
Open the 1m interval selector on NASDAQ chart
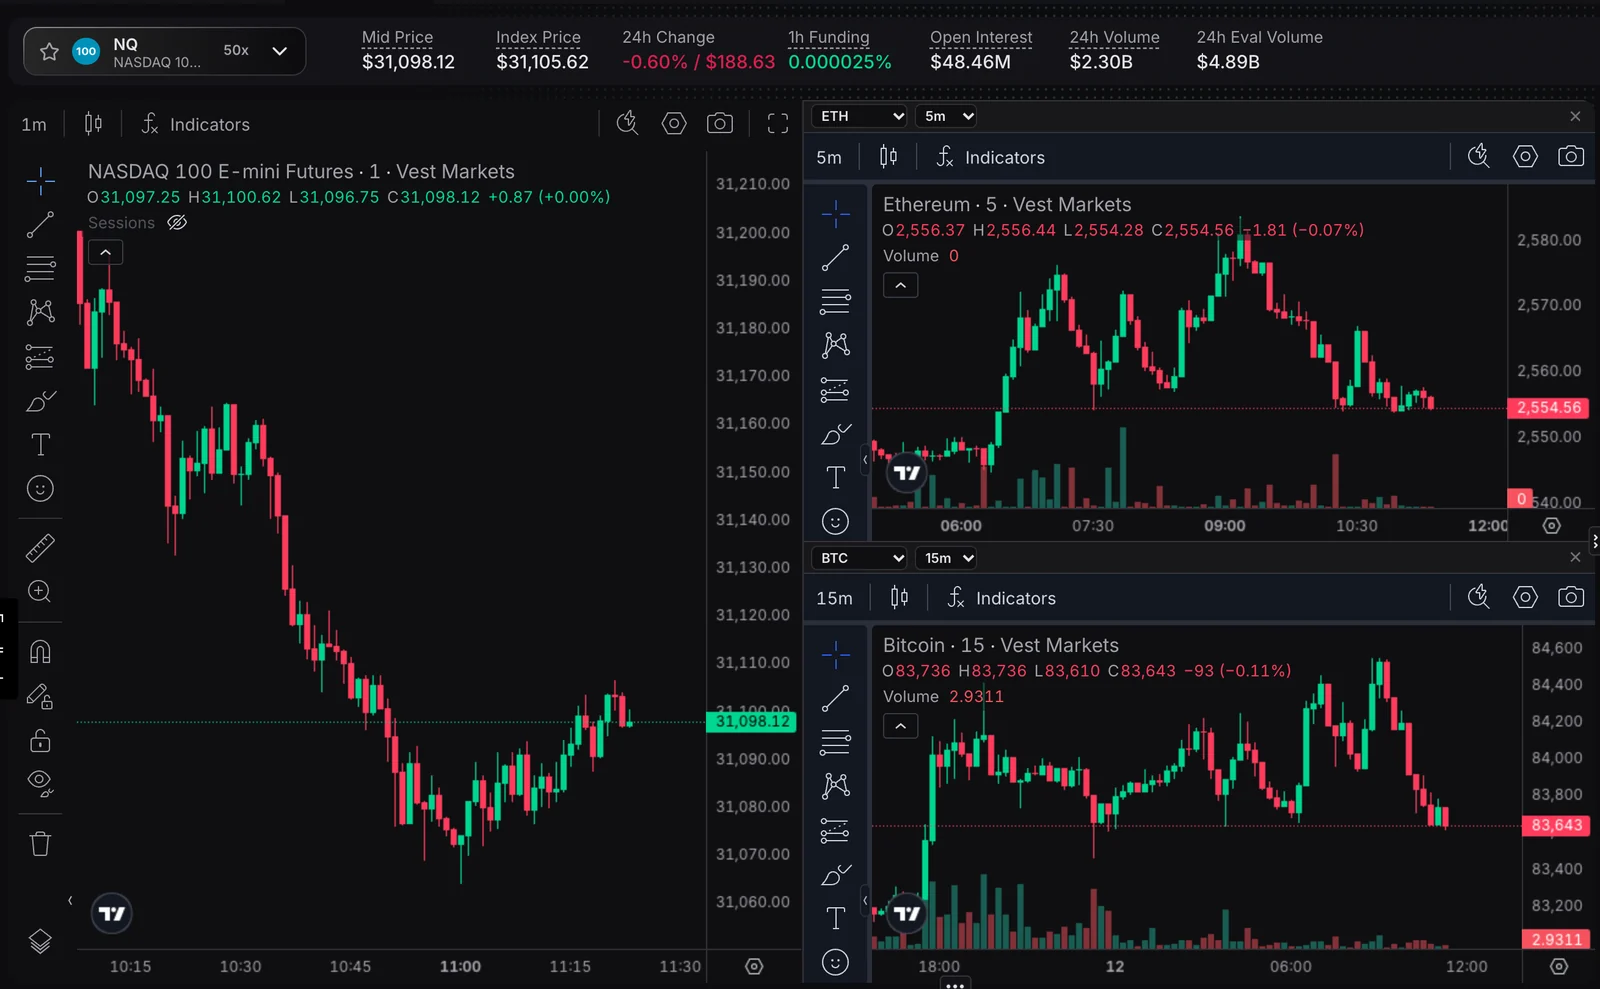(x=34, y=125)
